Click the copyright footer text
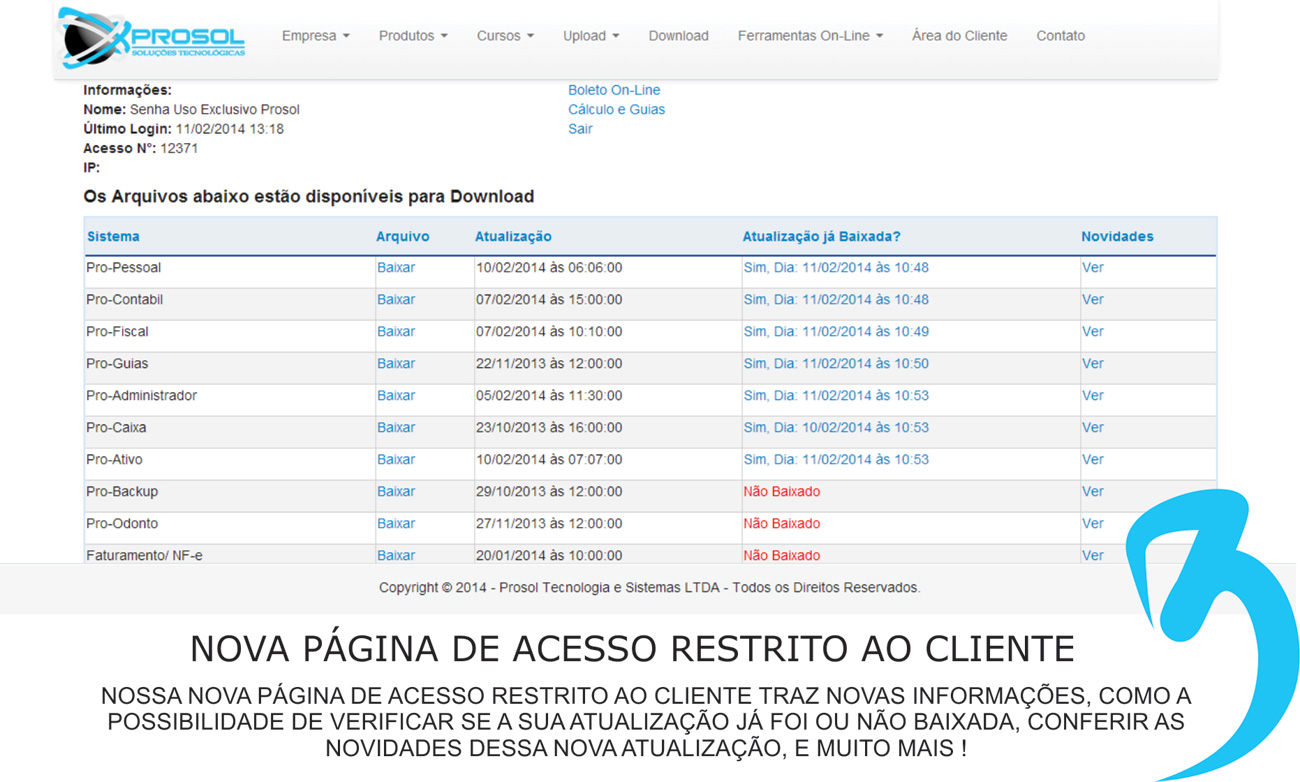Viewport: 1300px width, 782px height. [x=649, y=588]
